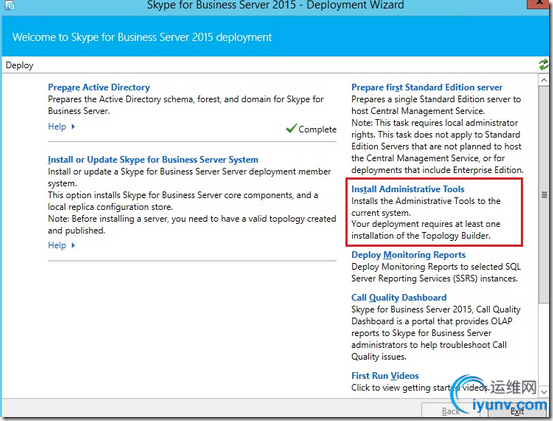Open Call Quality Dashboard link
The width and height of the screenshot is (553, 421).
click(x=399, y=297)
